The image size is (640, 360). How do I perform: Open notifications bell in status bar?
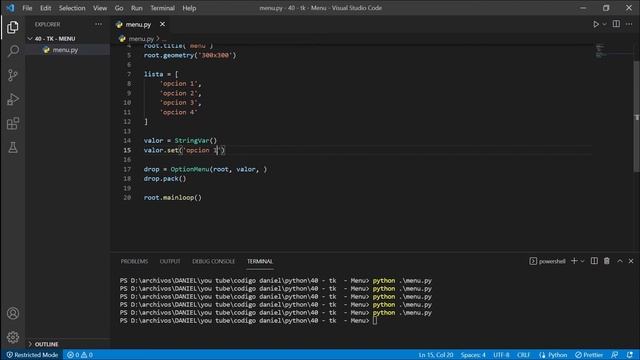click(x=630, y=355)
